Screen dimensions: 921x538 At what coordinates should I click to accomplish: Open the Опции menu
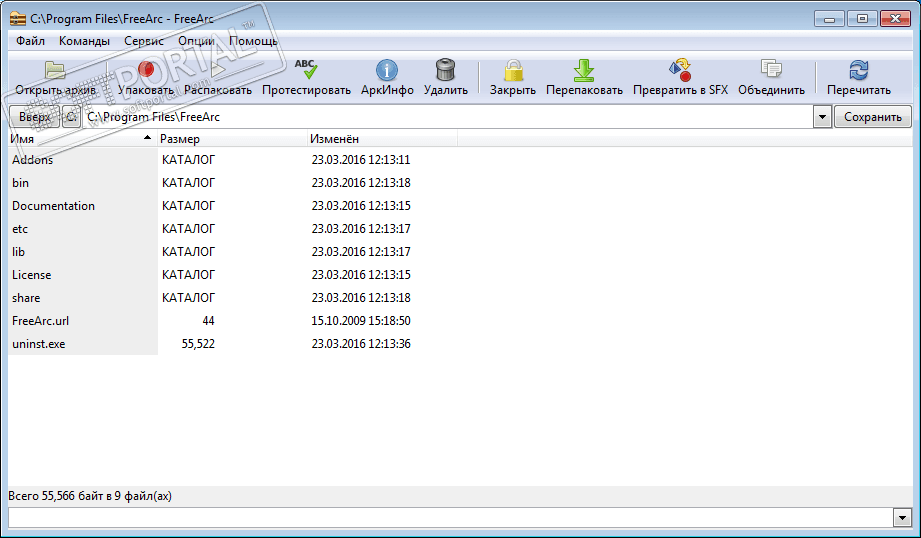[196, 41]
